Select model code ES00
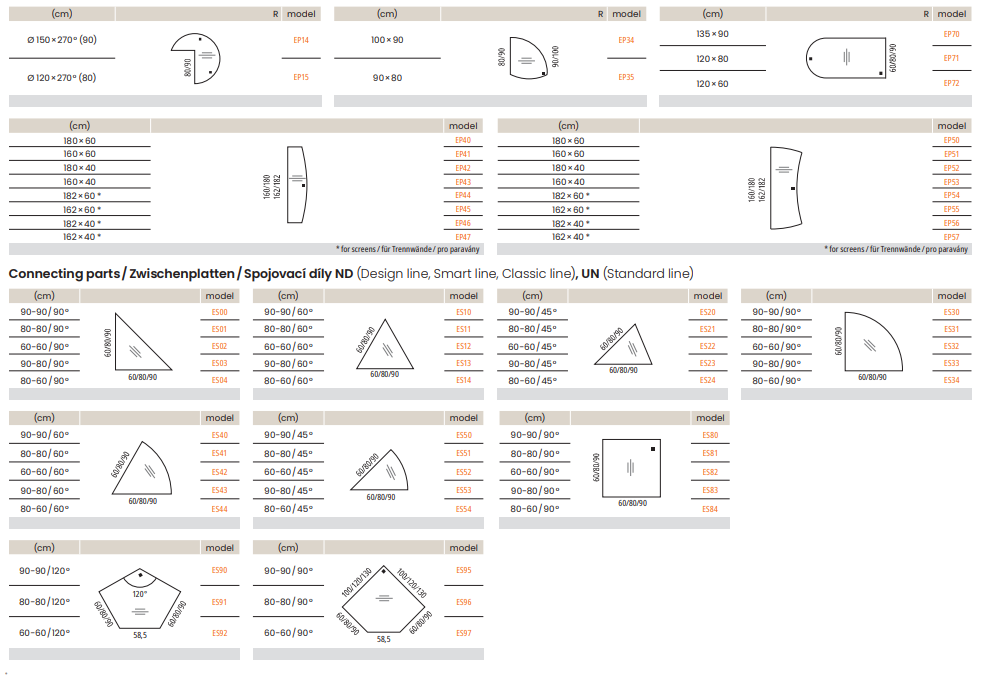The height and width of the screenshot is (675, 987). pos(220,312)
